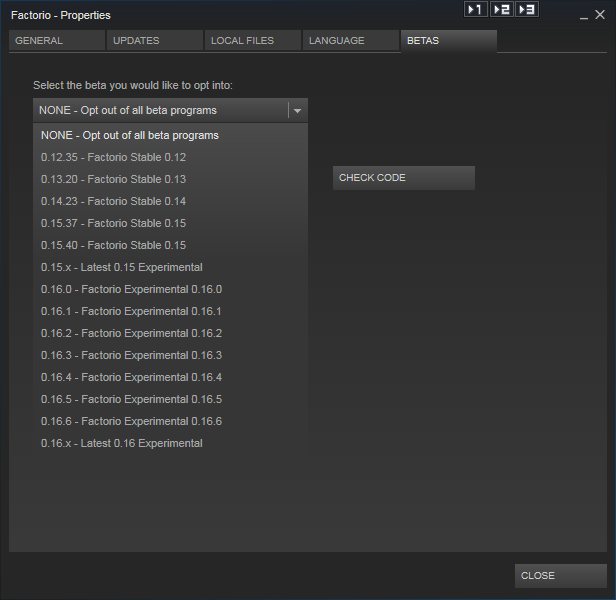Open the UPDATES tab
The width and height of the screenshot is (616, 600).
tap(155, 40)
